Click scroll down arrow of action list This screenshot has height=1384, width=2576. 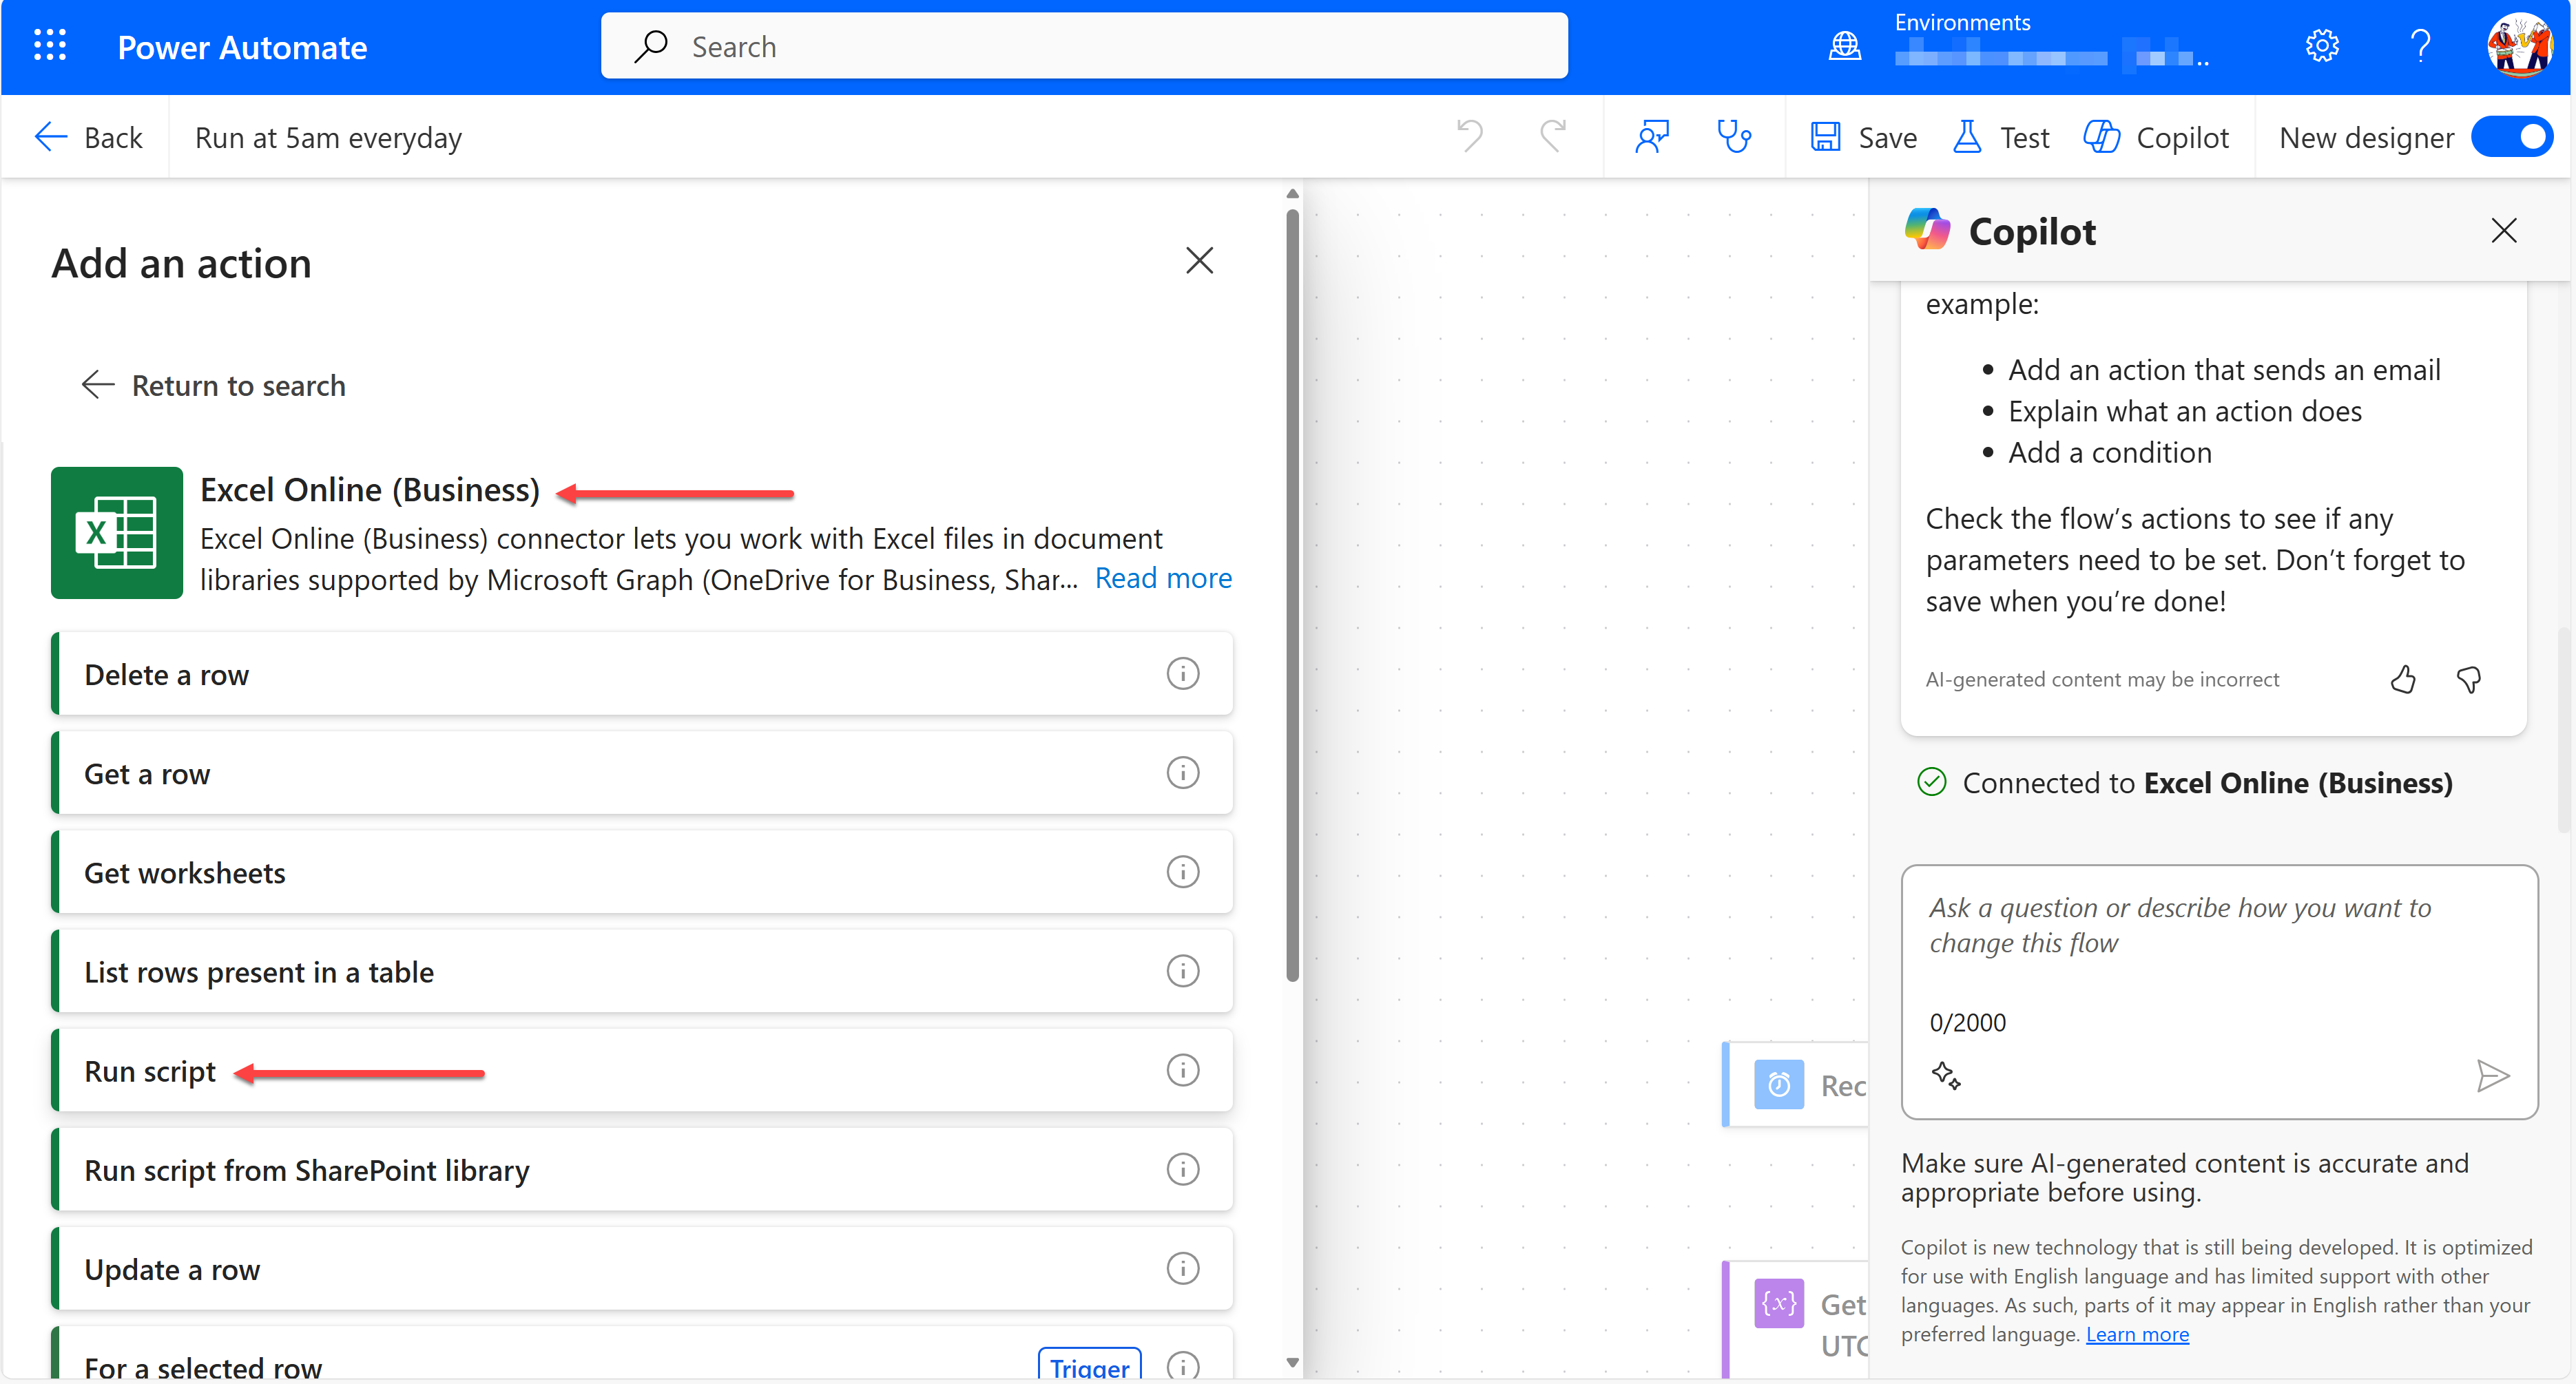coord(1292,1362)
